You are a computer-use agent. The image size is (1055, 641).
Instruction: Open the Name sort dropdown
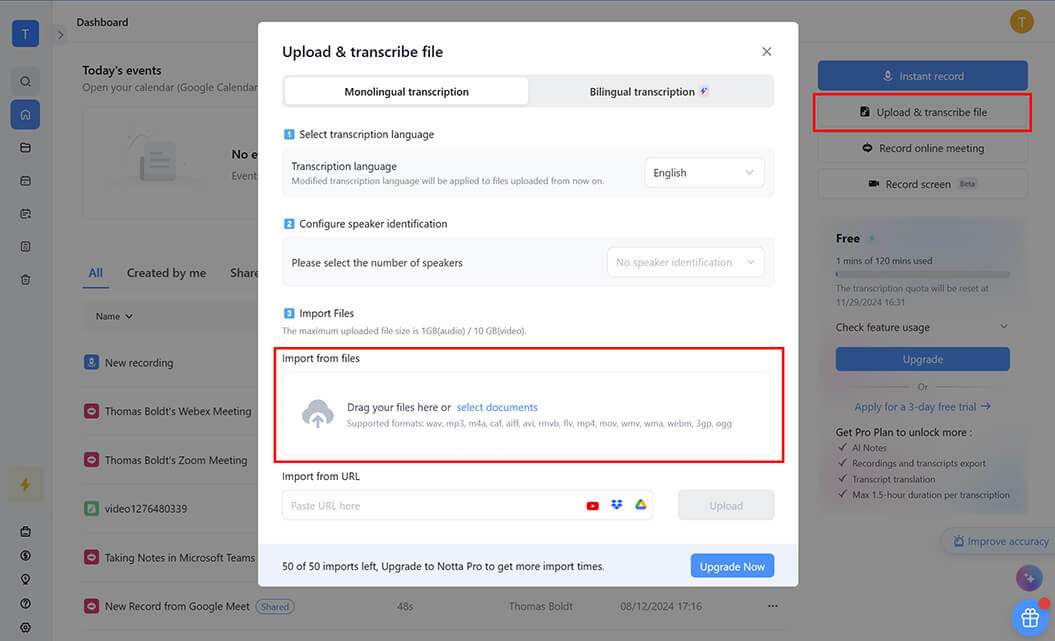114,316
